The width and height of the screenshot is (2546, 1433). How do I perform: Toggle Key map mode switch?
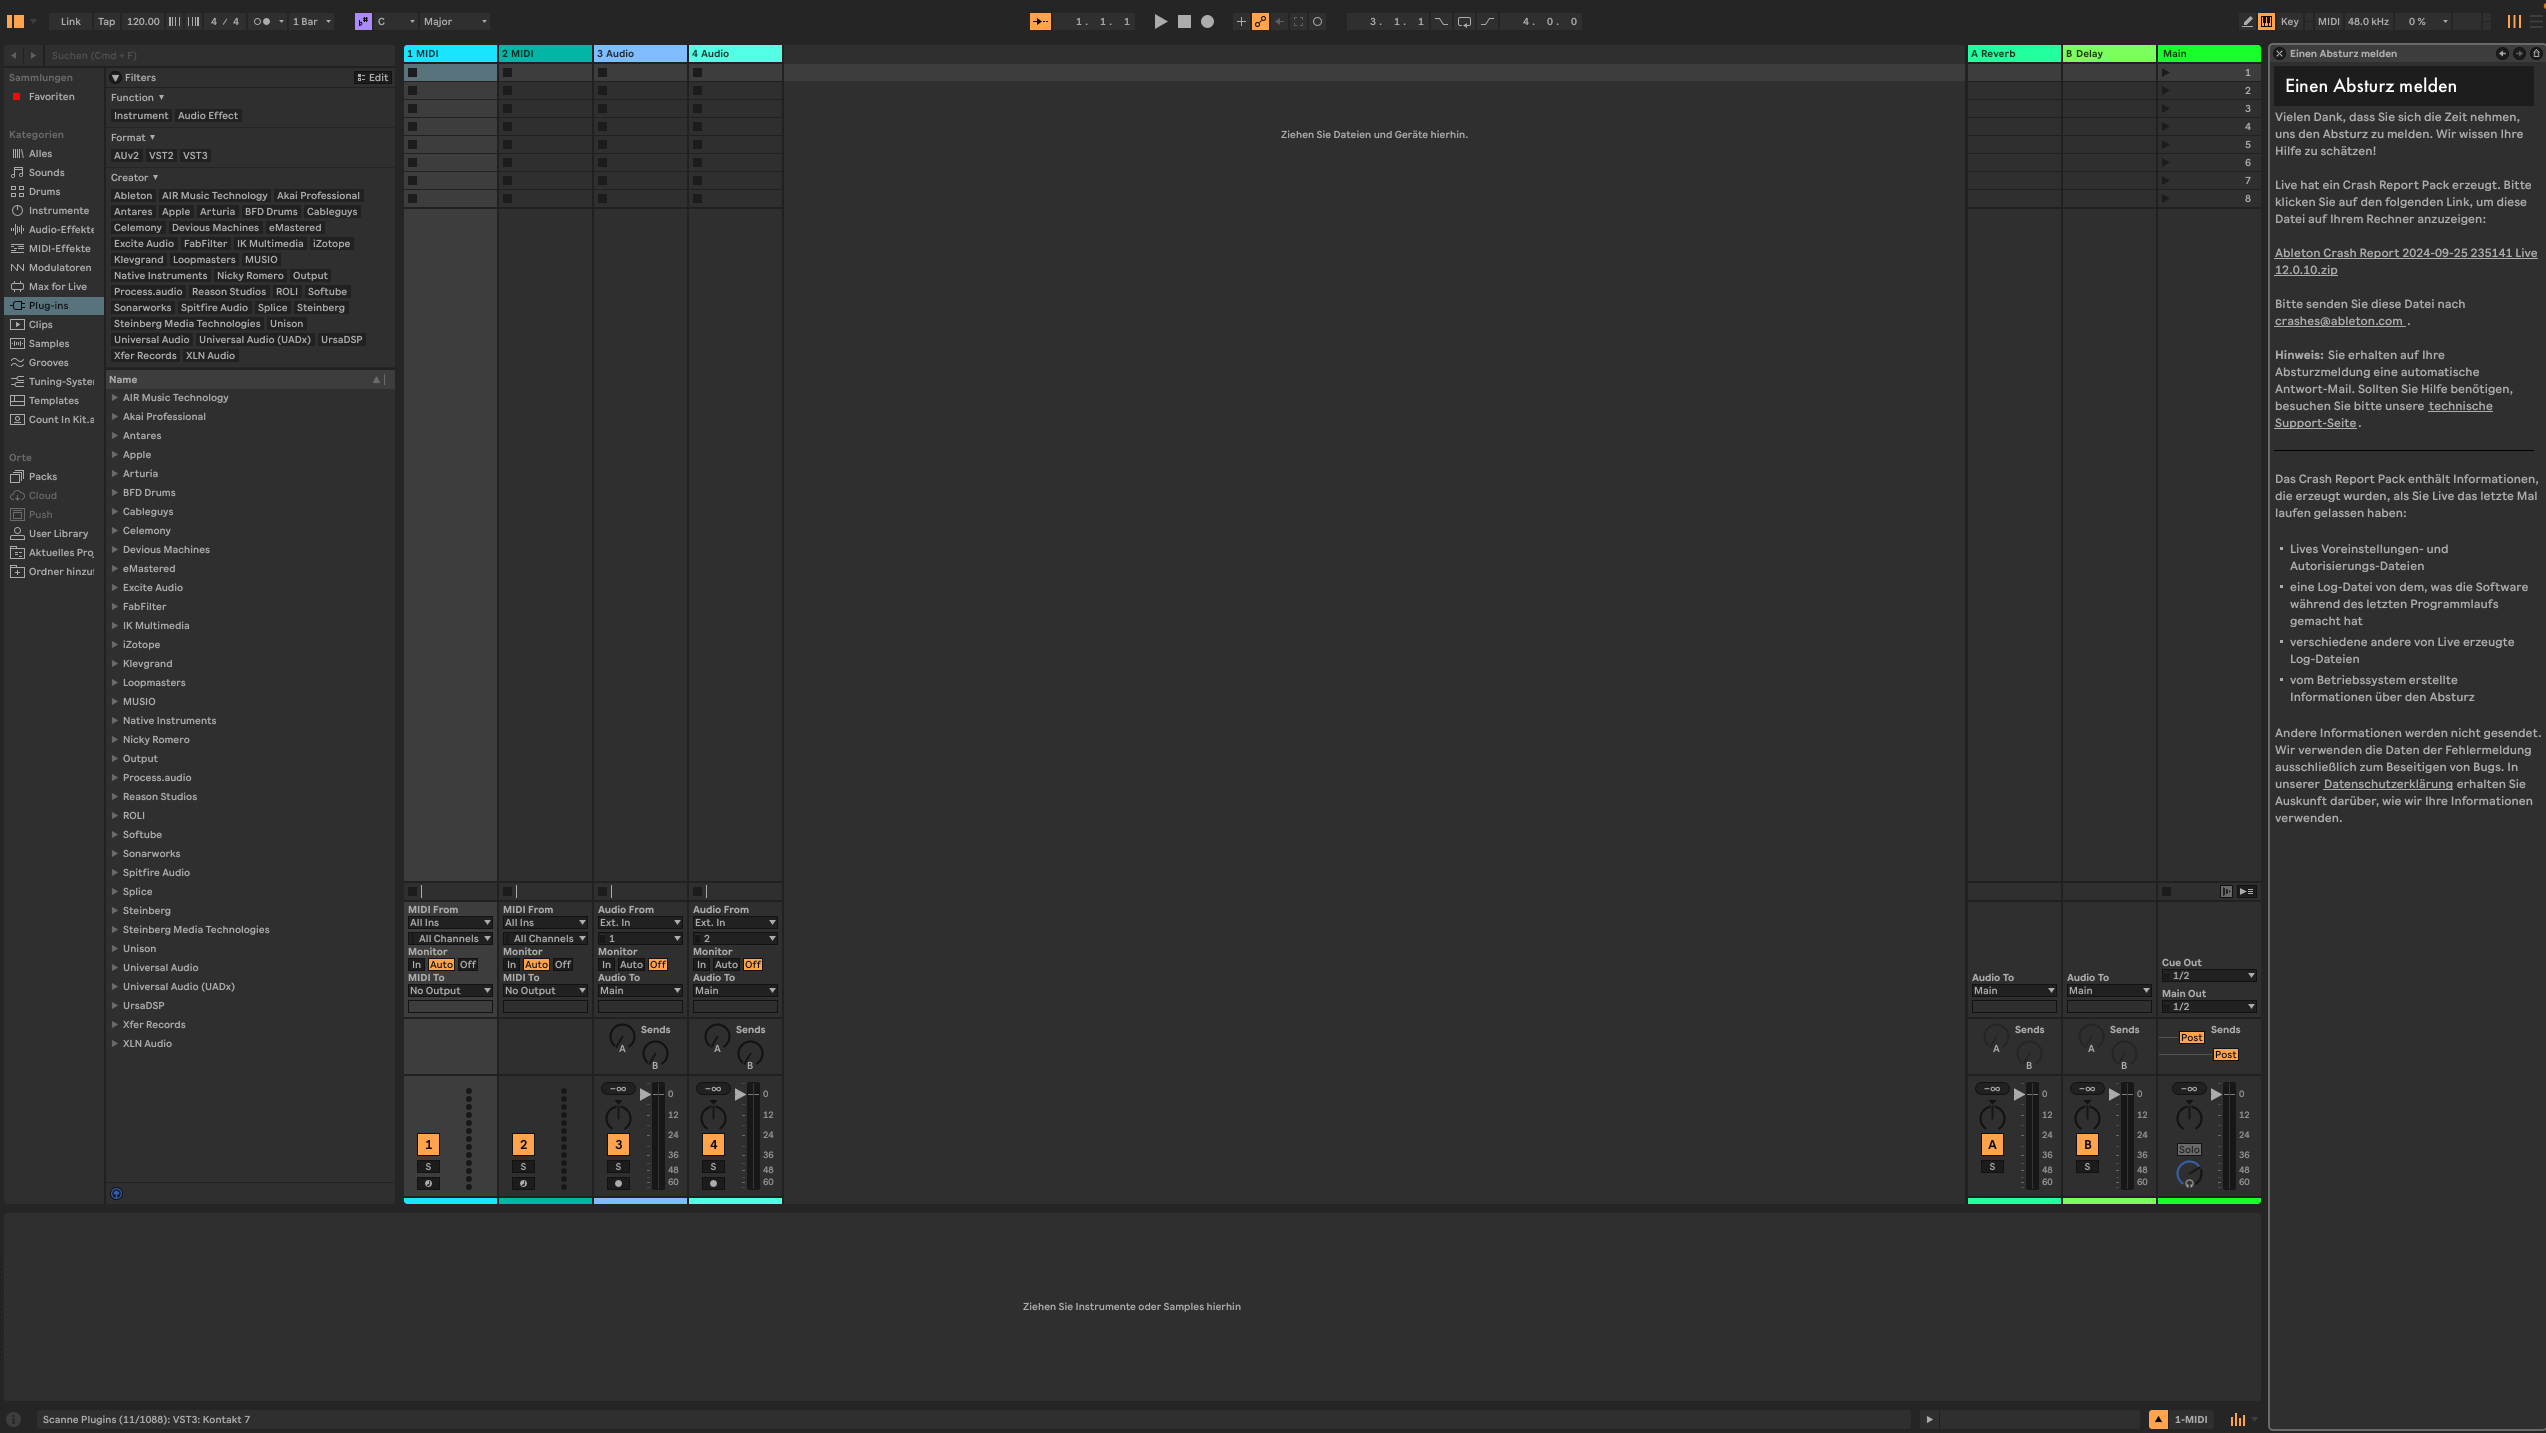click(2289, 21)
